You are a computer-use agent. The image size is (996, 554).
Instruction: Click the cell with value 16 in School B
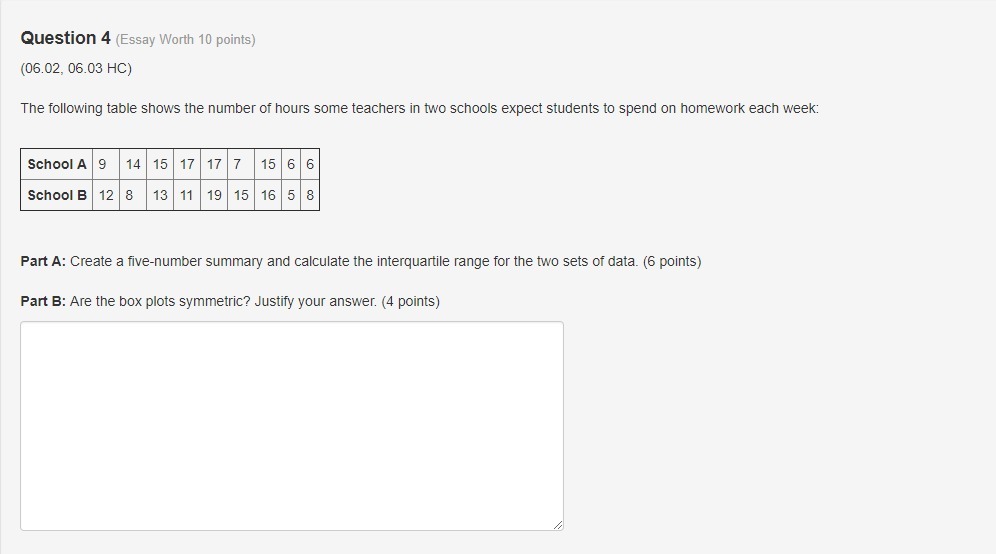pos(268,195)
